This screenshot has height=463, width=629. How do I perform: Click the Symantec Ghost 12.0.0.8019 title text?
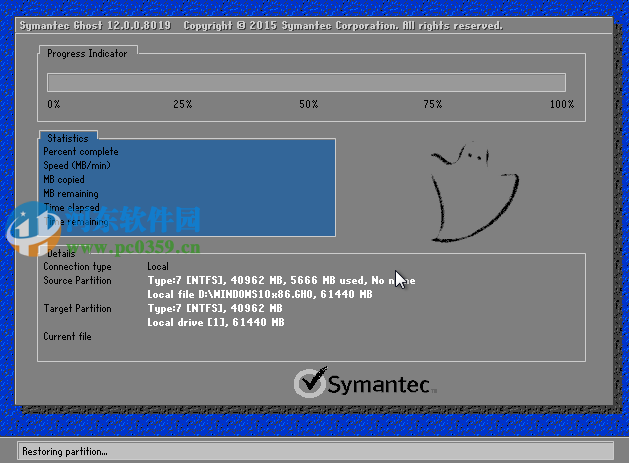click(95, 26)
